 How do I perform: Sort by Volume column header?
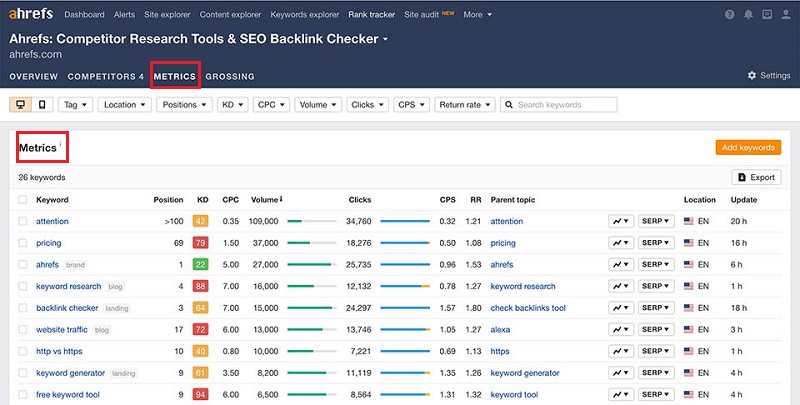click(266, 199)
